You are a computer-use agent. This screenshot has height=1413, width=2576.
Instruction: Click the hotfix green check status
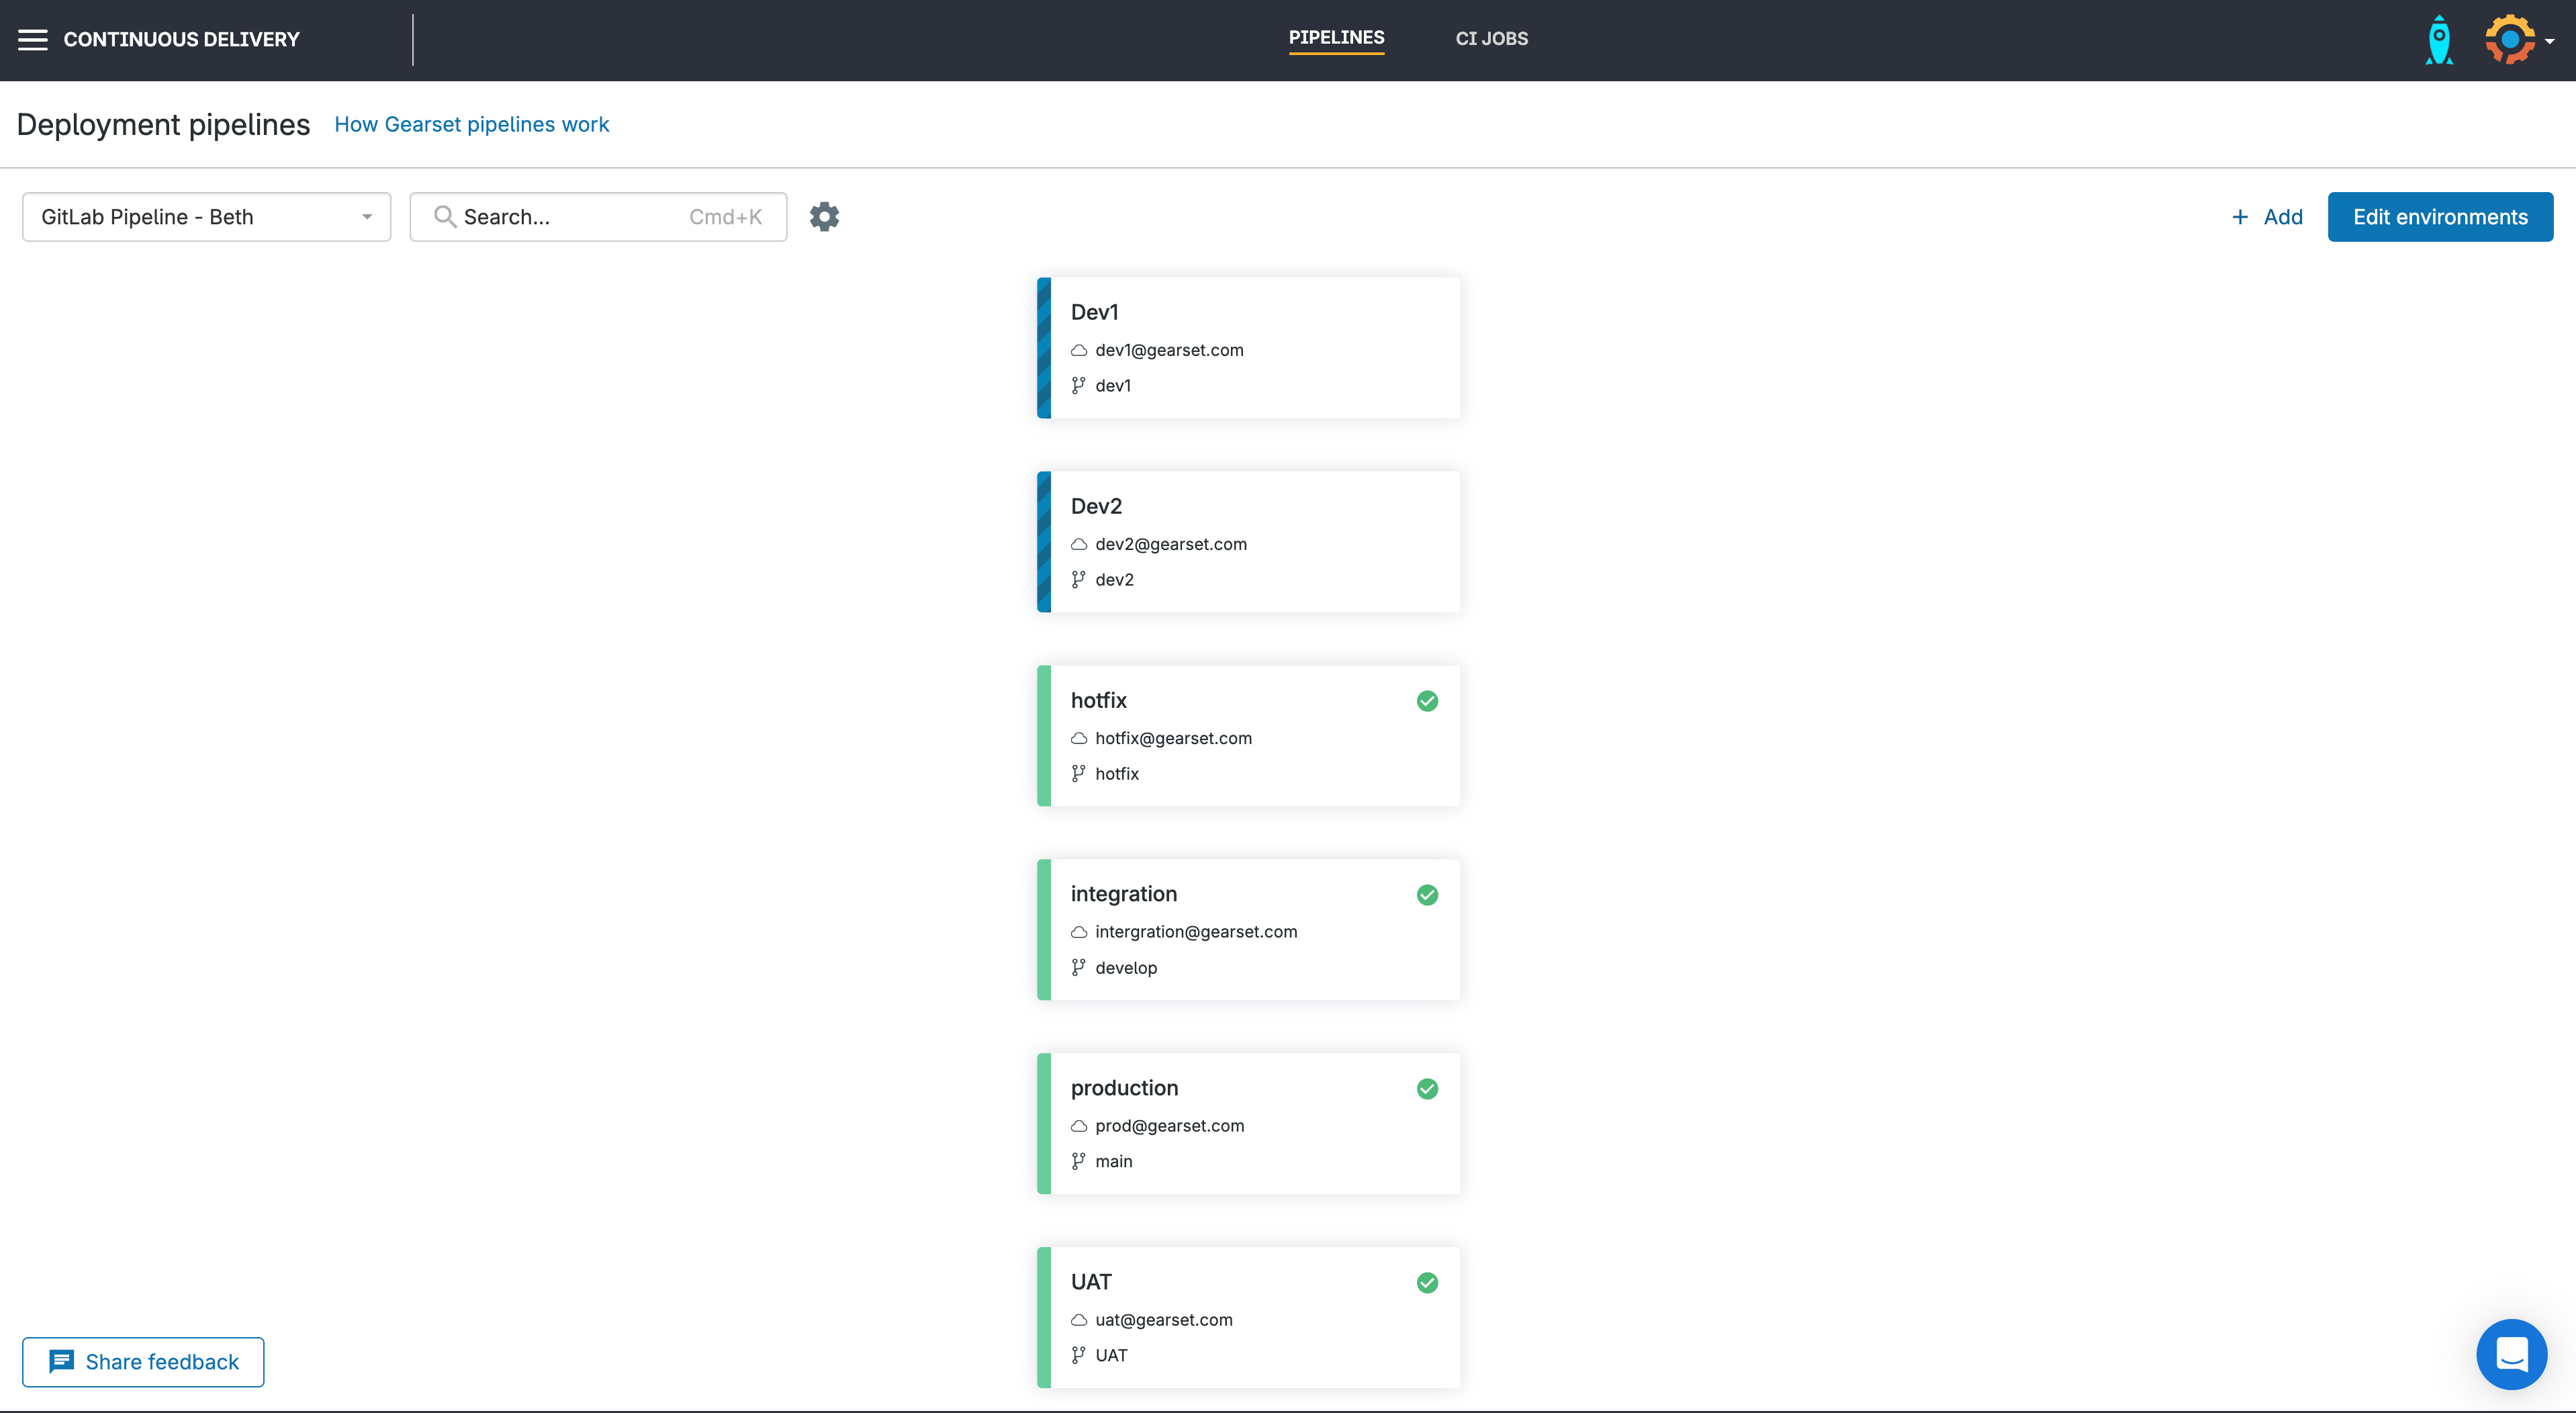coord(1427,701)
